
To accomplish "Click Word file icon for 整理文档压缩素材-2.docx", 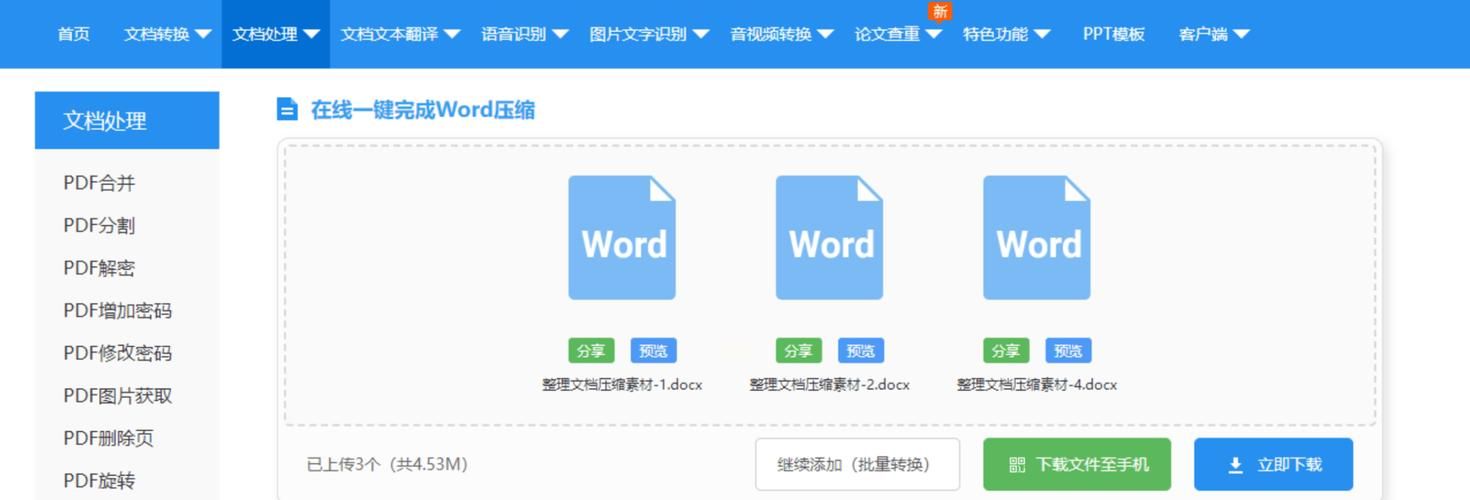I will 829,238.
